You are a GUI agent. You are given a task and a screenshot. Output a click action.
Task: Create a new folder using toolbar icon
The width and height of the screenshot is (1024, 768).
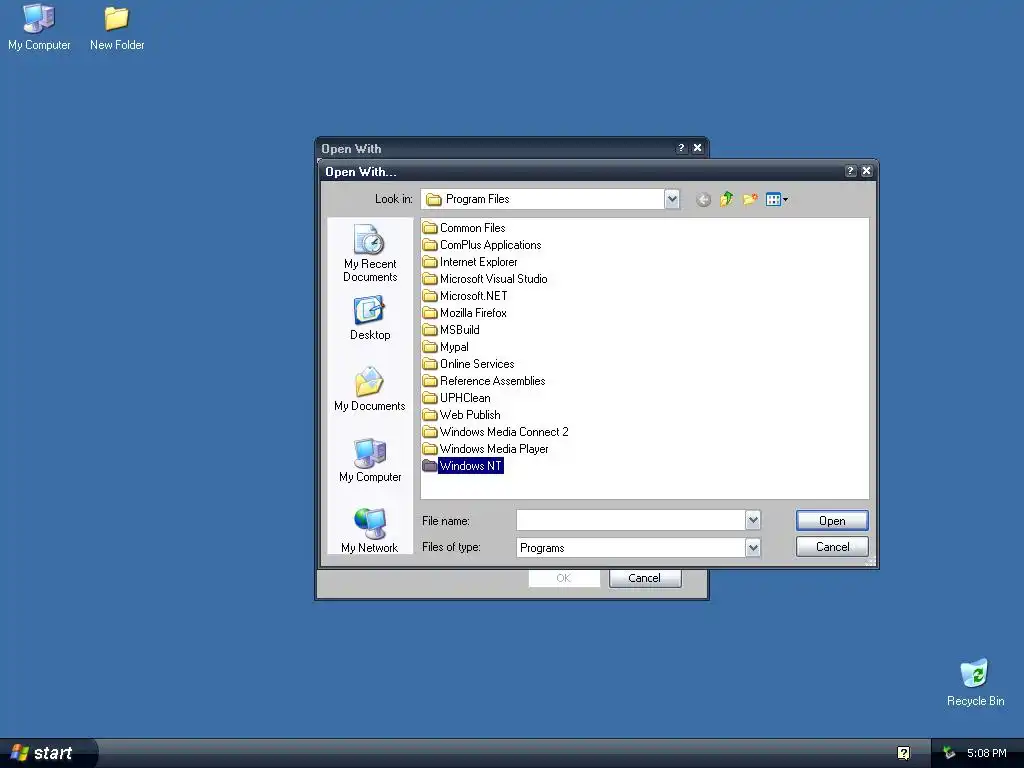(x=750, y=199)
